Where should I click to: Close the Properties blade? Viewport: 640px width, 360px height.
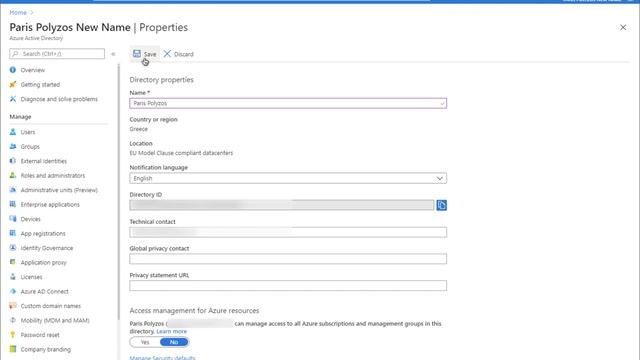pyautogui.click(x=623, y=27)
